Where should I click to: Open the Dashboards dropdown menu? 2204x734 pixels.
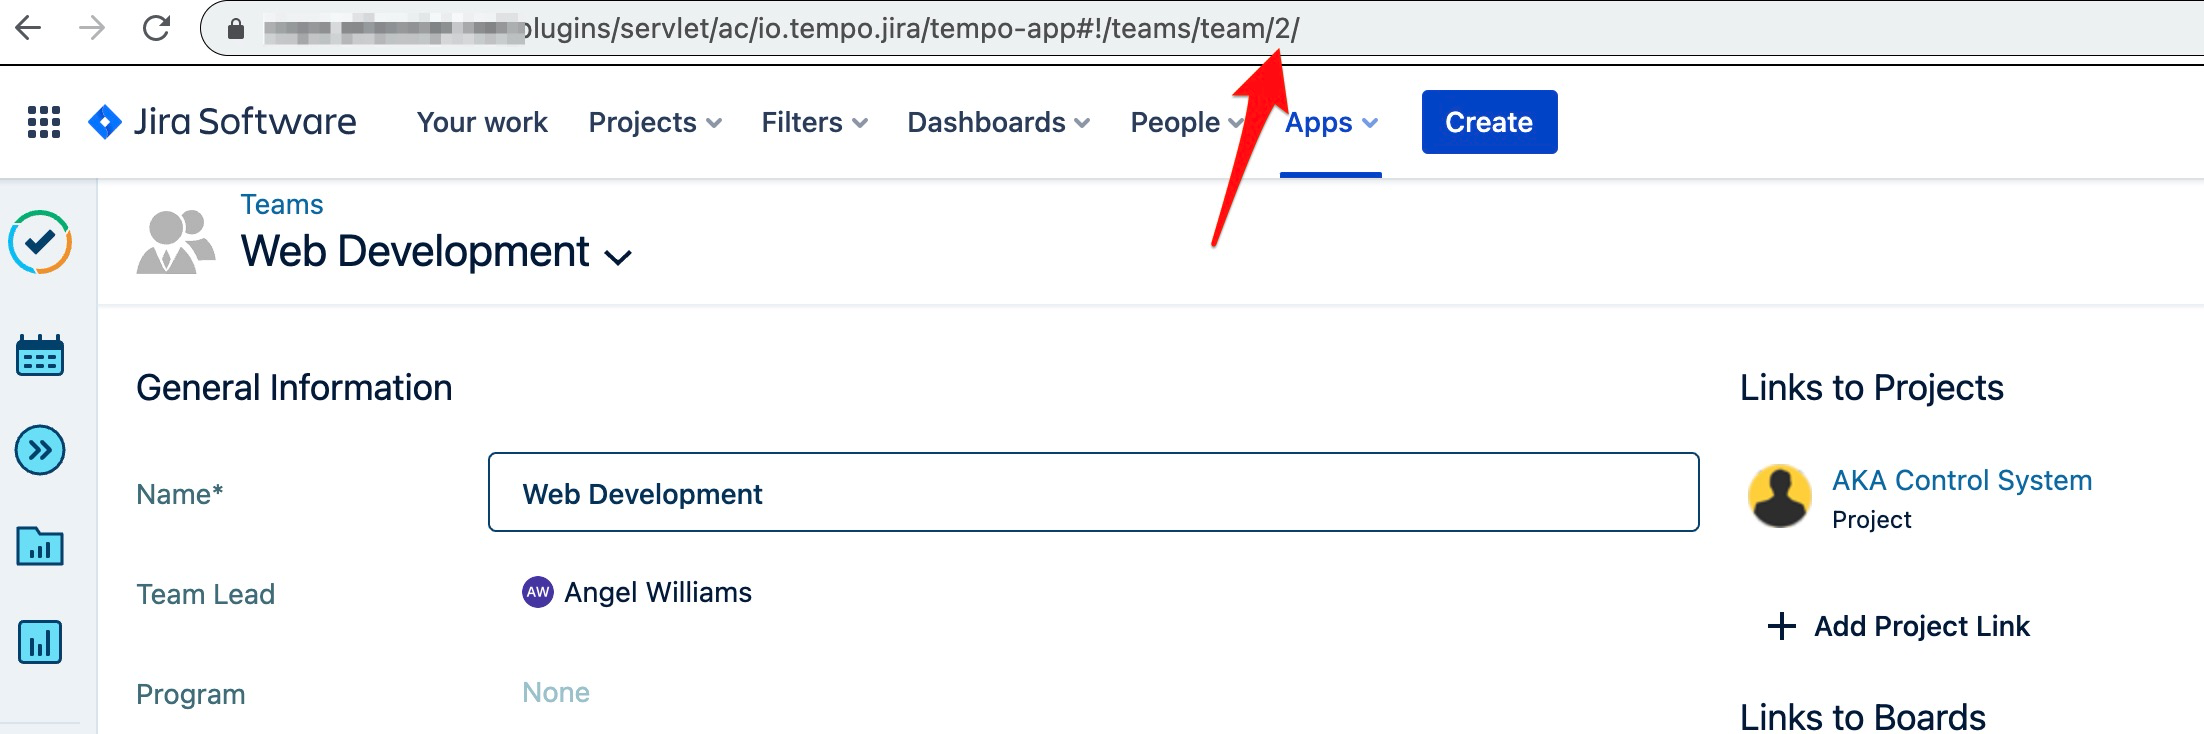click(998, 122)
